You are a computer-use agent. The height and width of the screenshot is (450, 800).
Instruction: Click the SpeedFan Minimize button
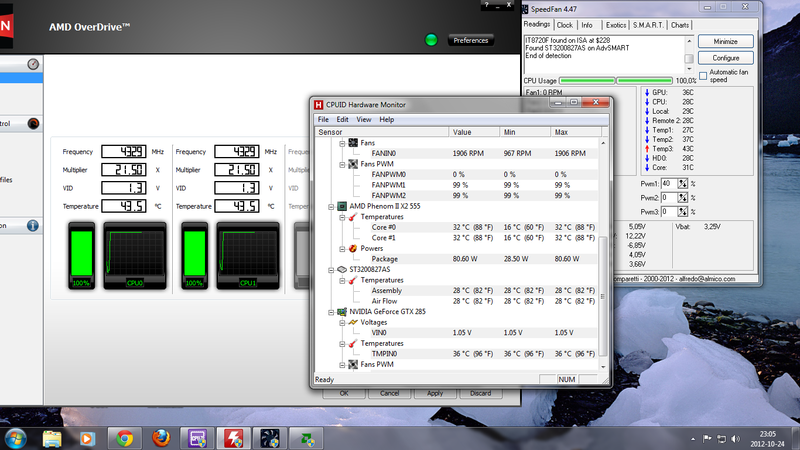726,41
